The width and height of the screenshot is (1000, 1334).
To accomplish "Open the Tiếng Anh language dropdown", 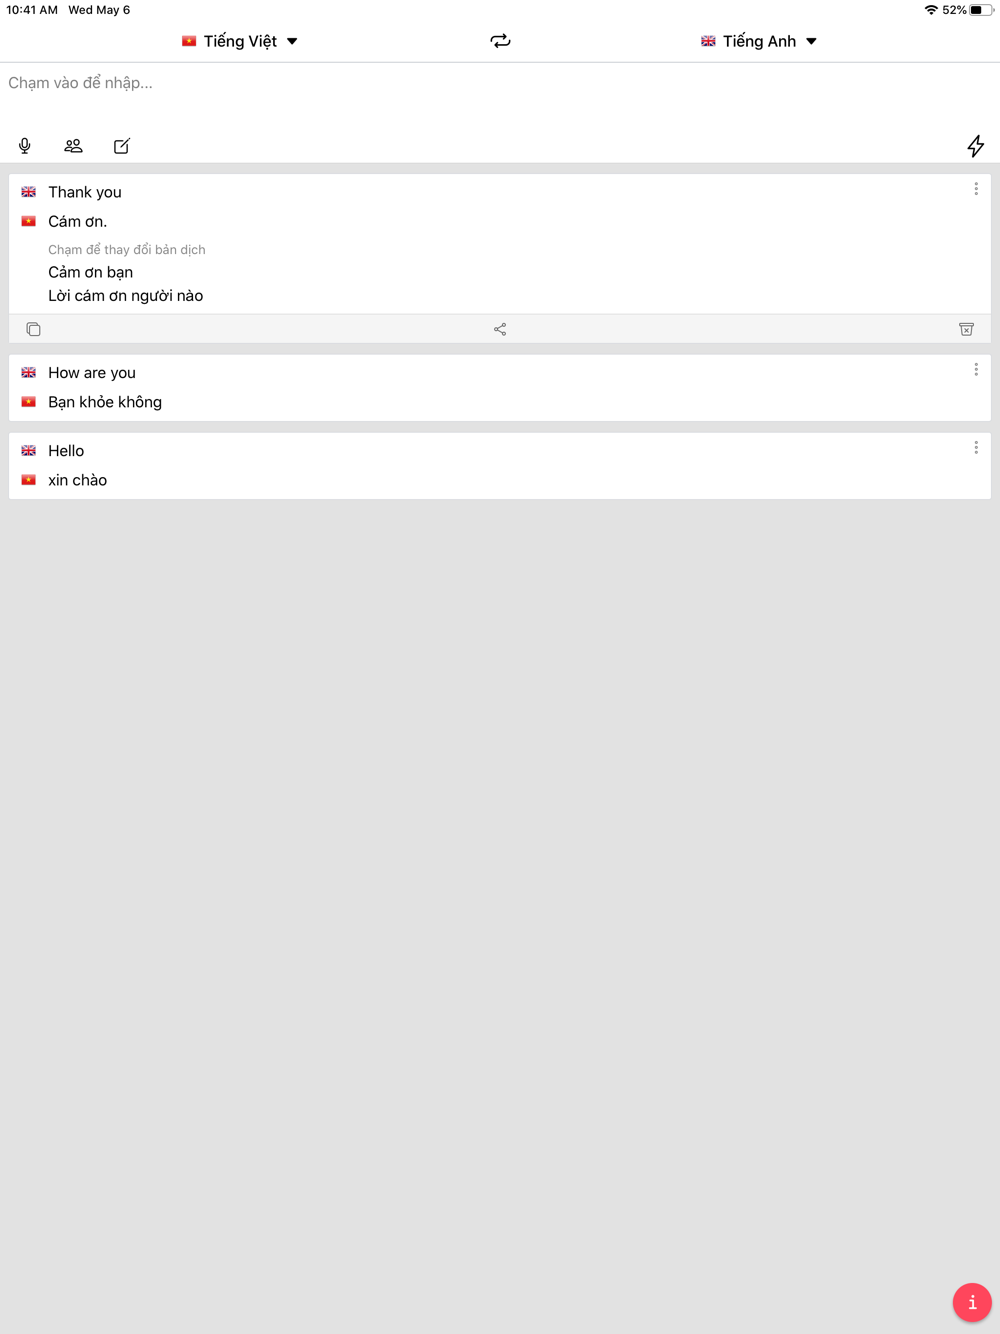I will tap(759, 41).
